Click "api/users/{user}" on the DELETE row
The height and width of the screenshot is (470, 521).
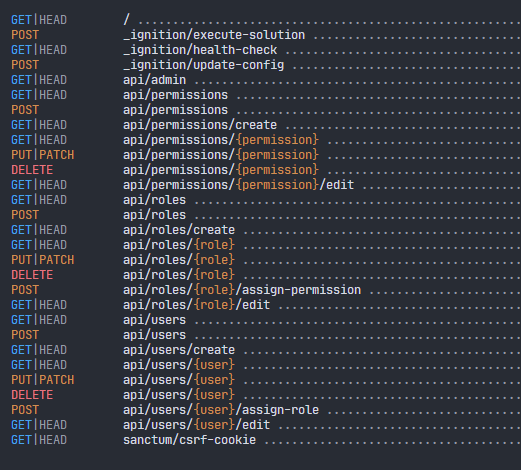179,395
